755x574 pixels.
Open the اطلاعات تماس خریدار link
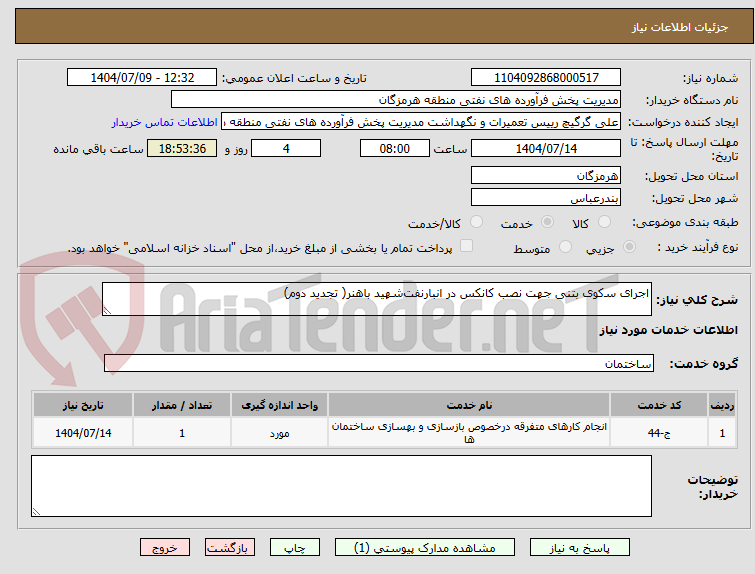165,122
